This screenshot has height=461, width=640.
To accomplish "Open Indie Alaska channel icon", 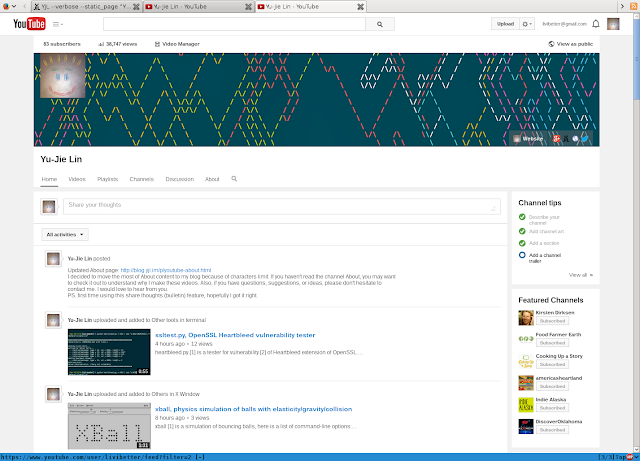I will 526,405.
